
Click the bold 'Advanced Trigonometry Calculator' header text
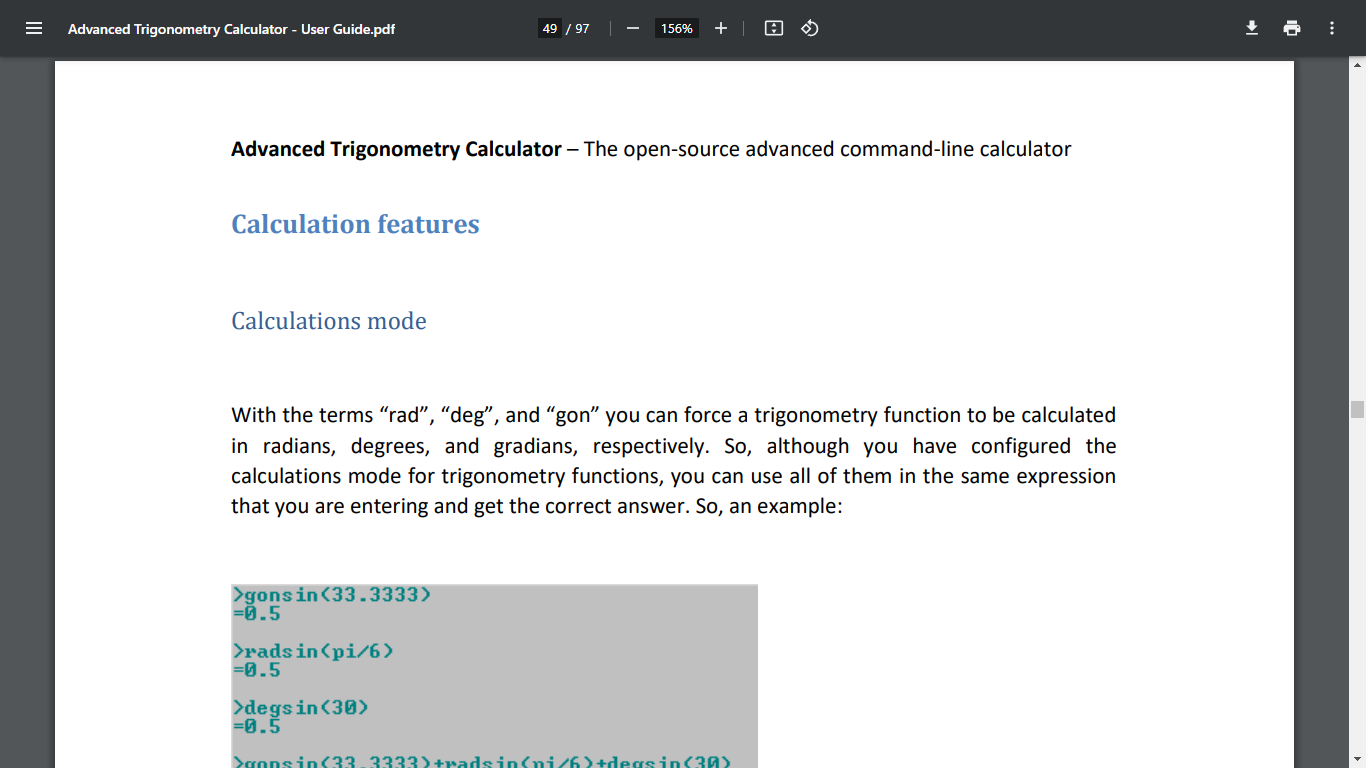click(x=396, y=149)
